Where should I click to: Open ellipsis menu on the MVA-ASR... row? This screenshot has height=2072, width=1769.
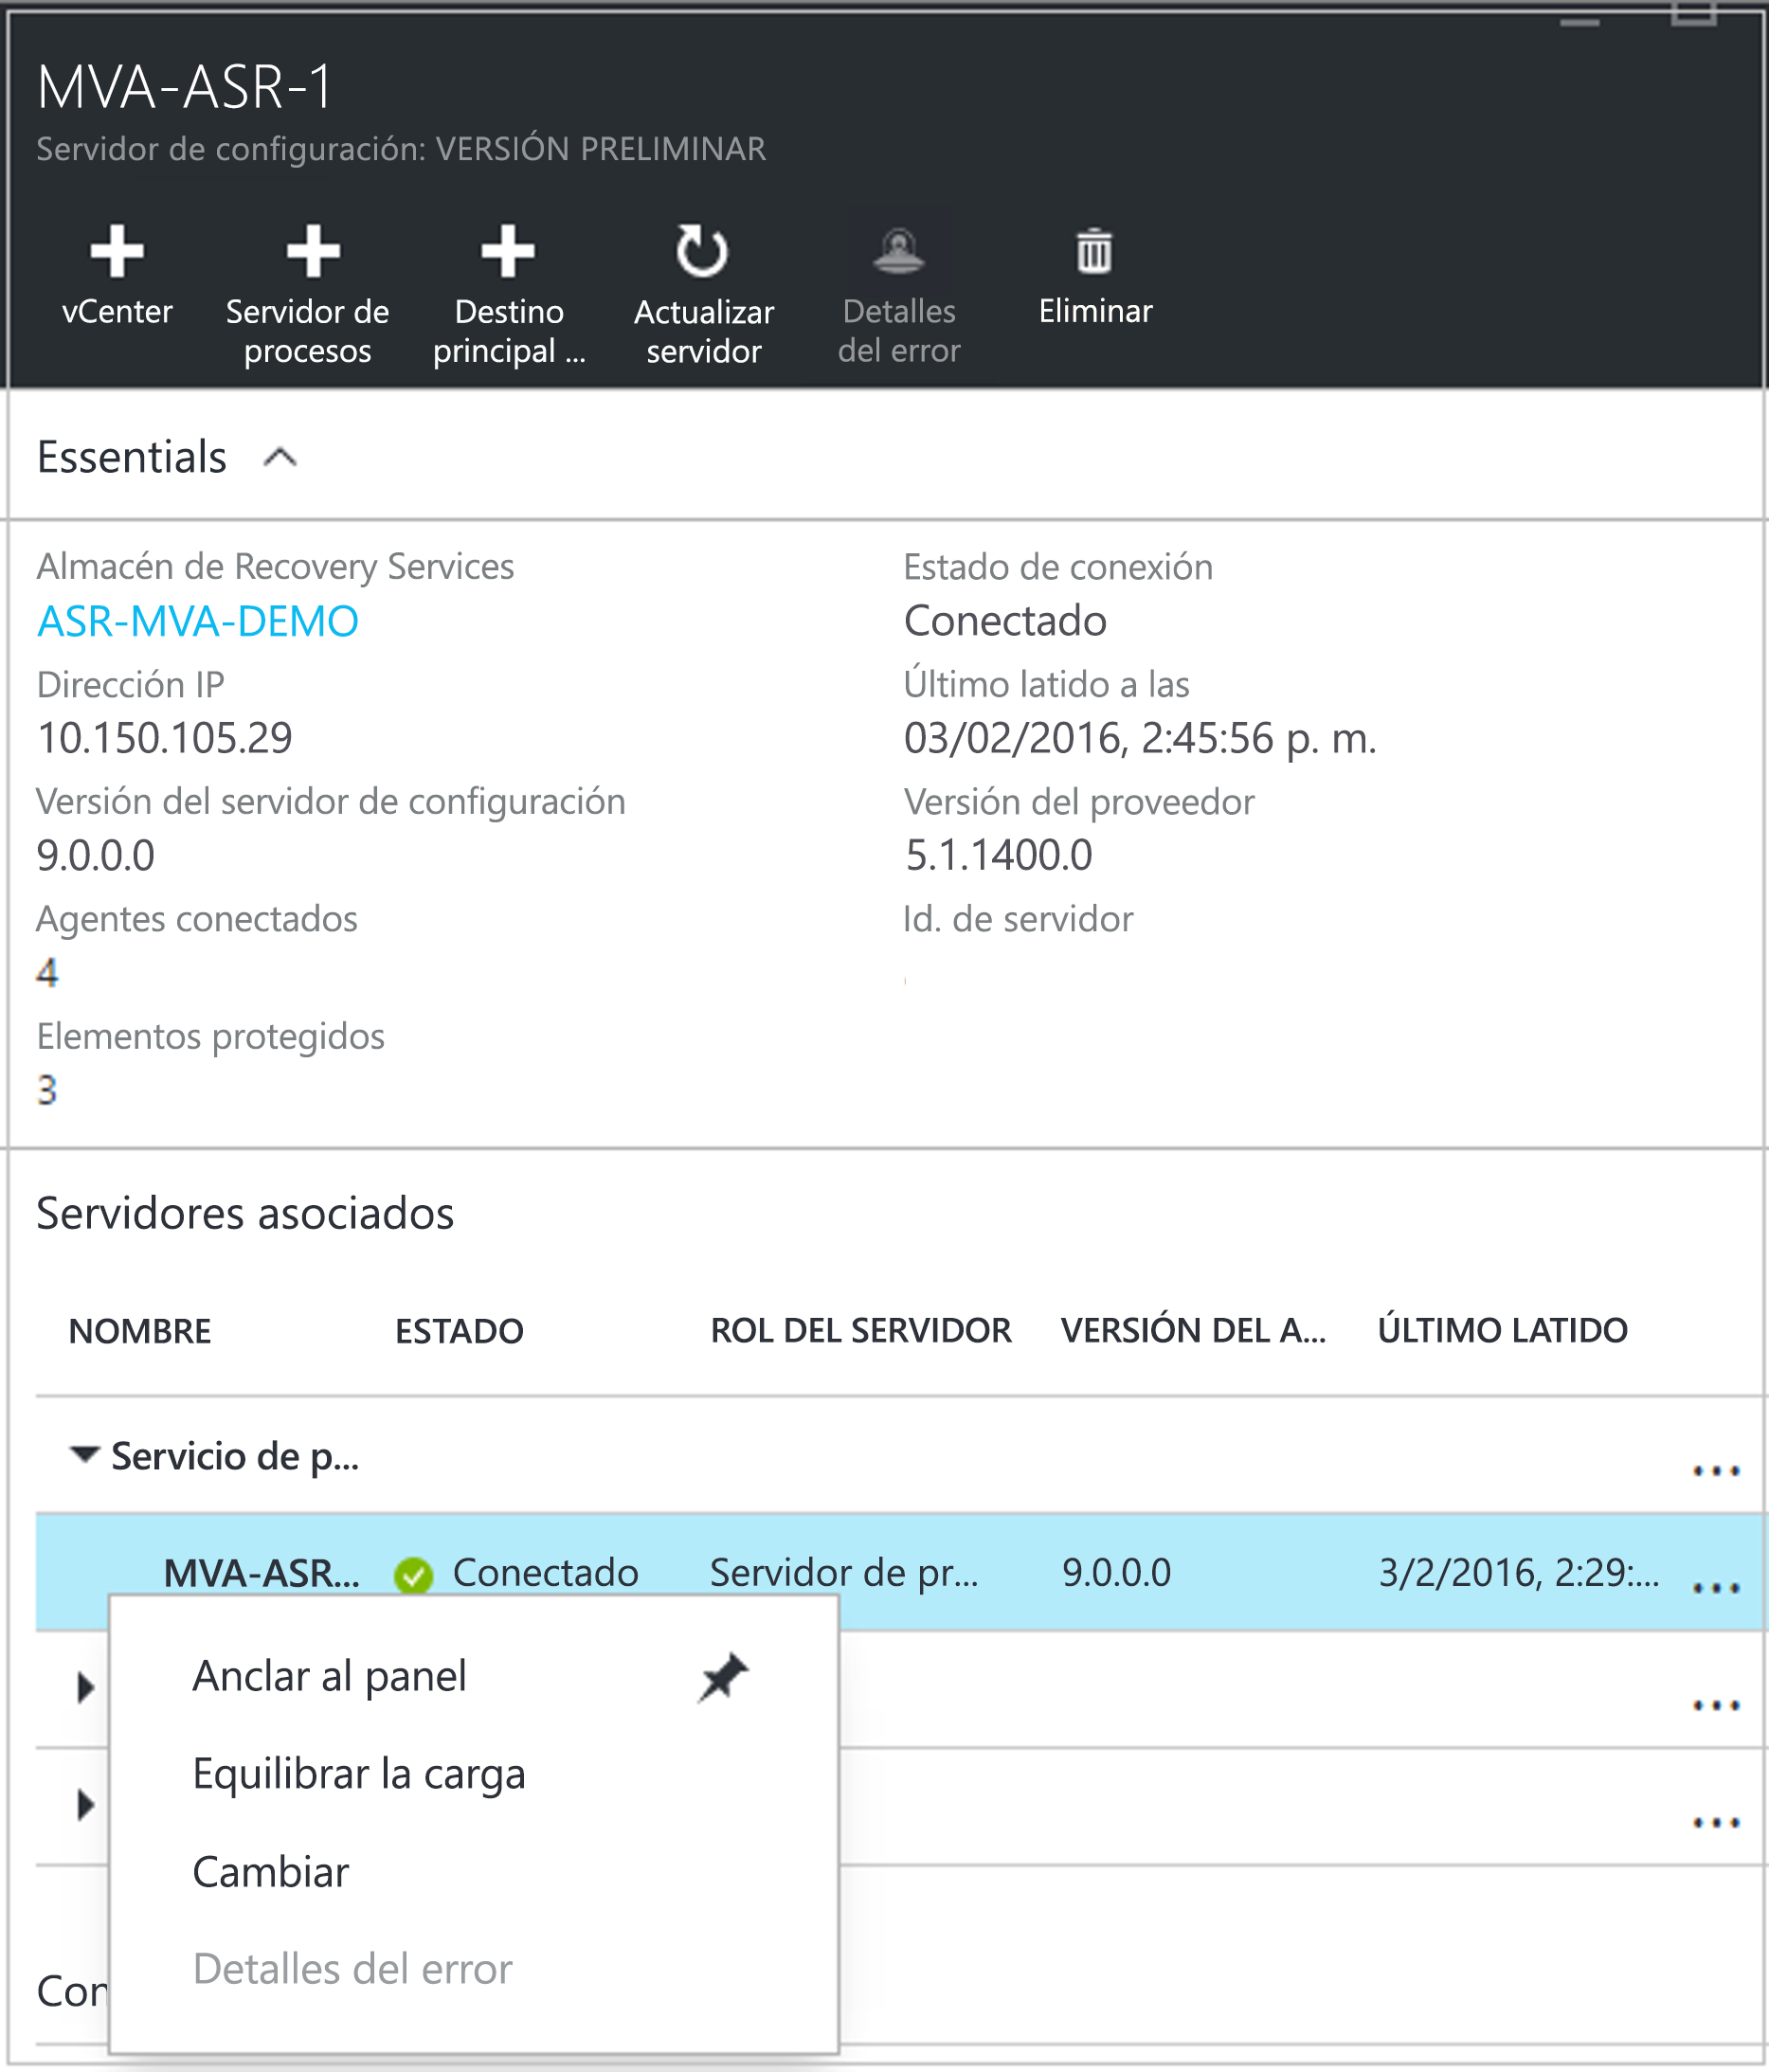pos(1716,1587)
